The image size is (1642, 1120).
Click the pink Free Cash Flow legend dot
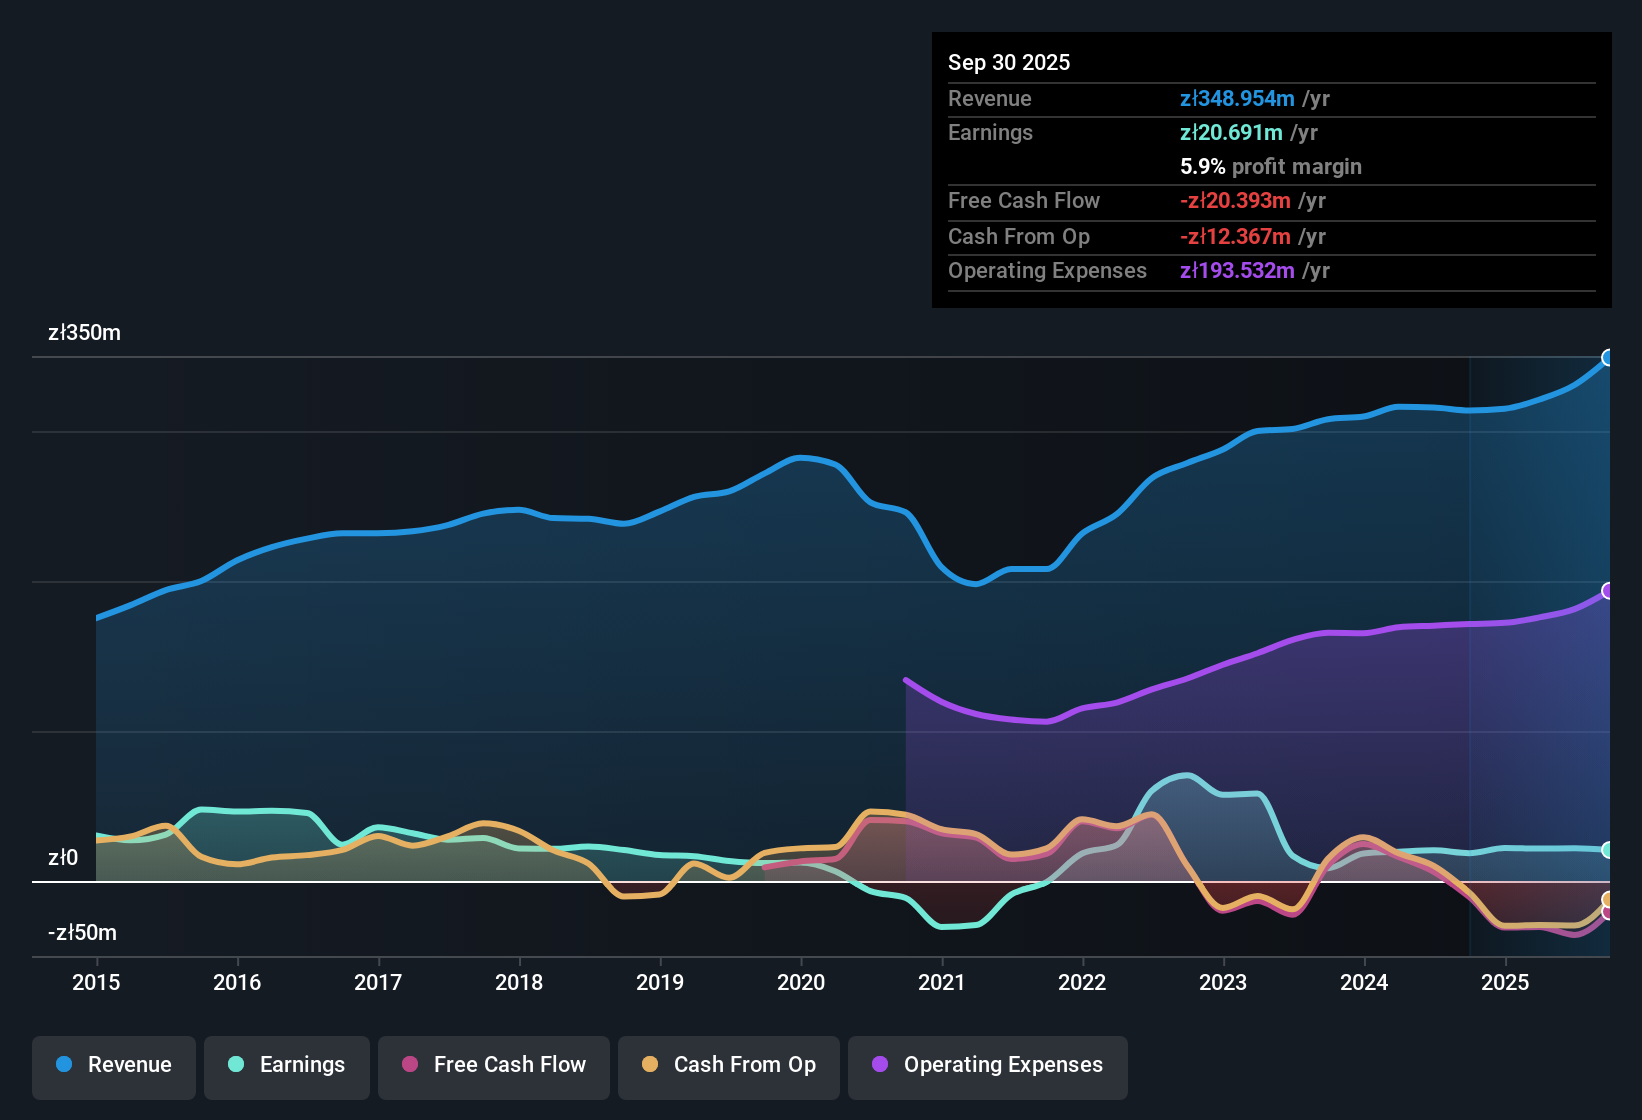tap(410, 1065)
